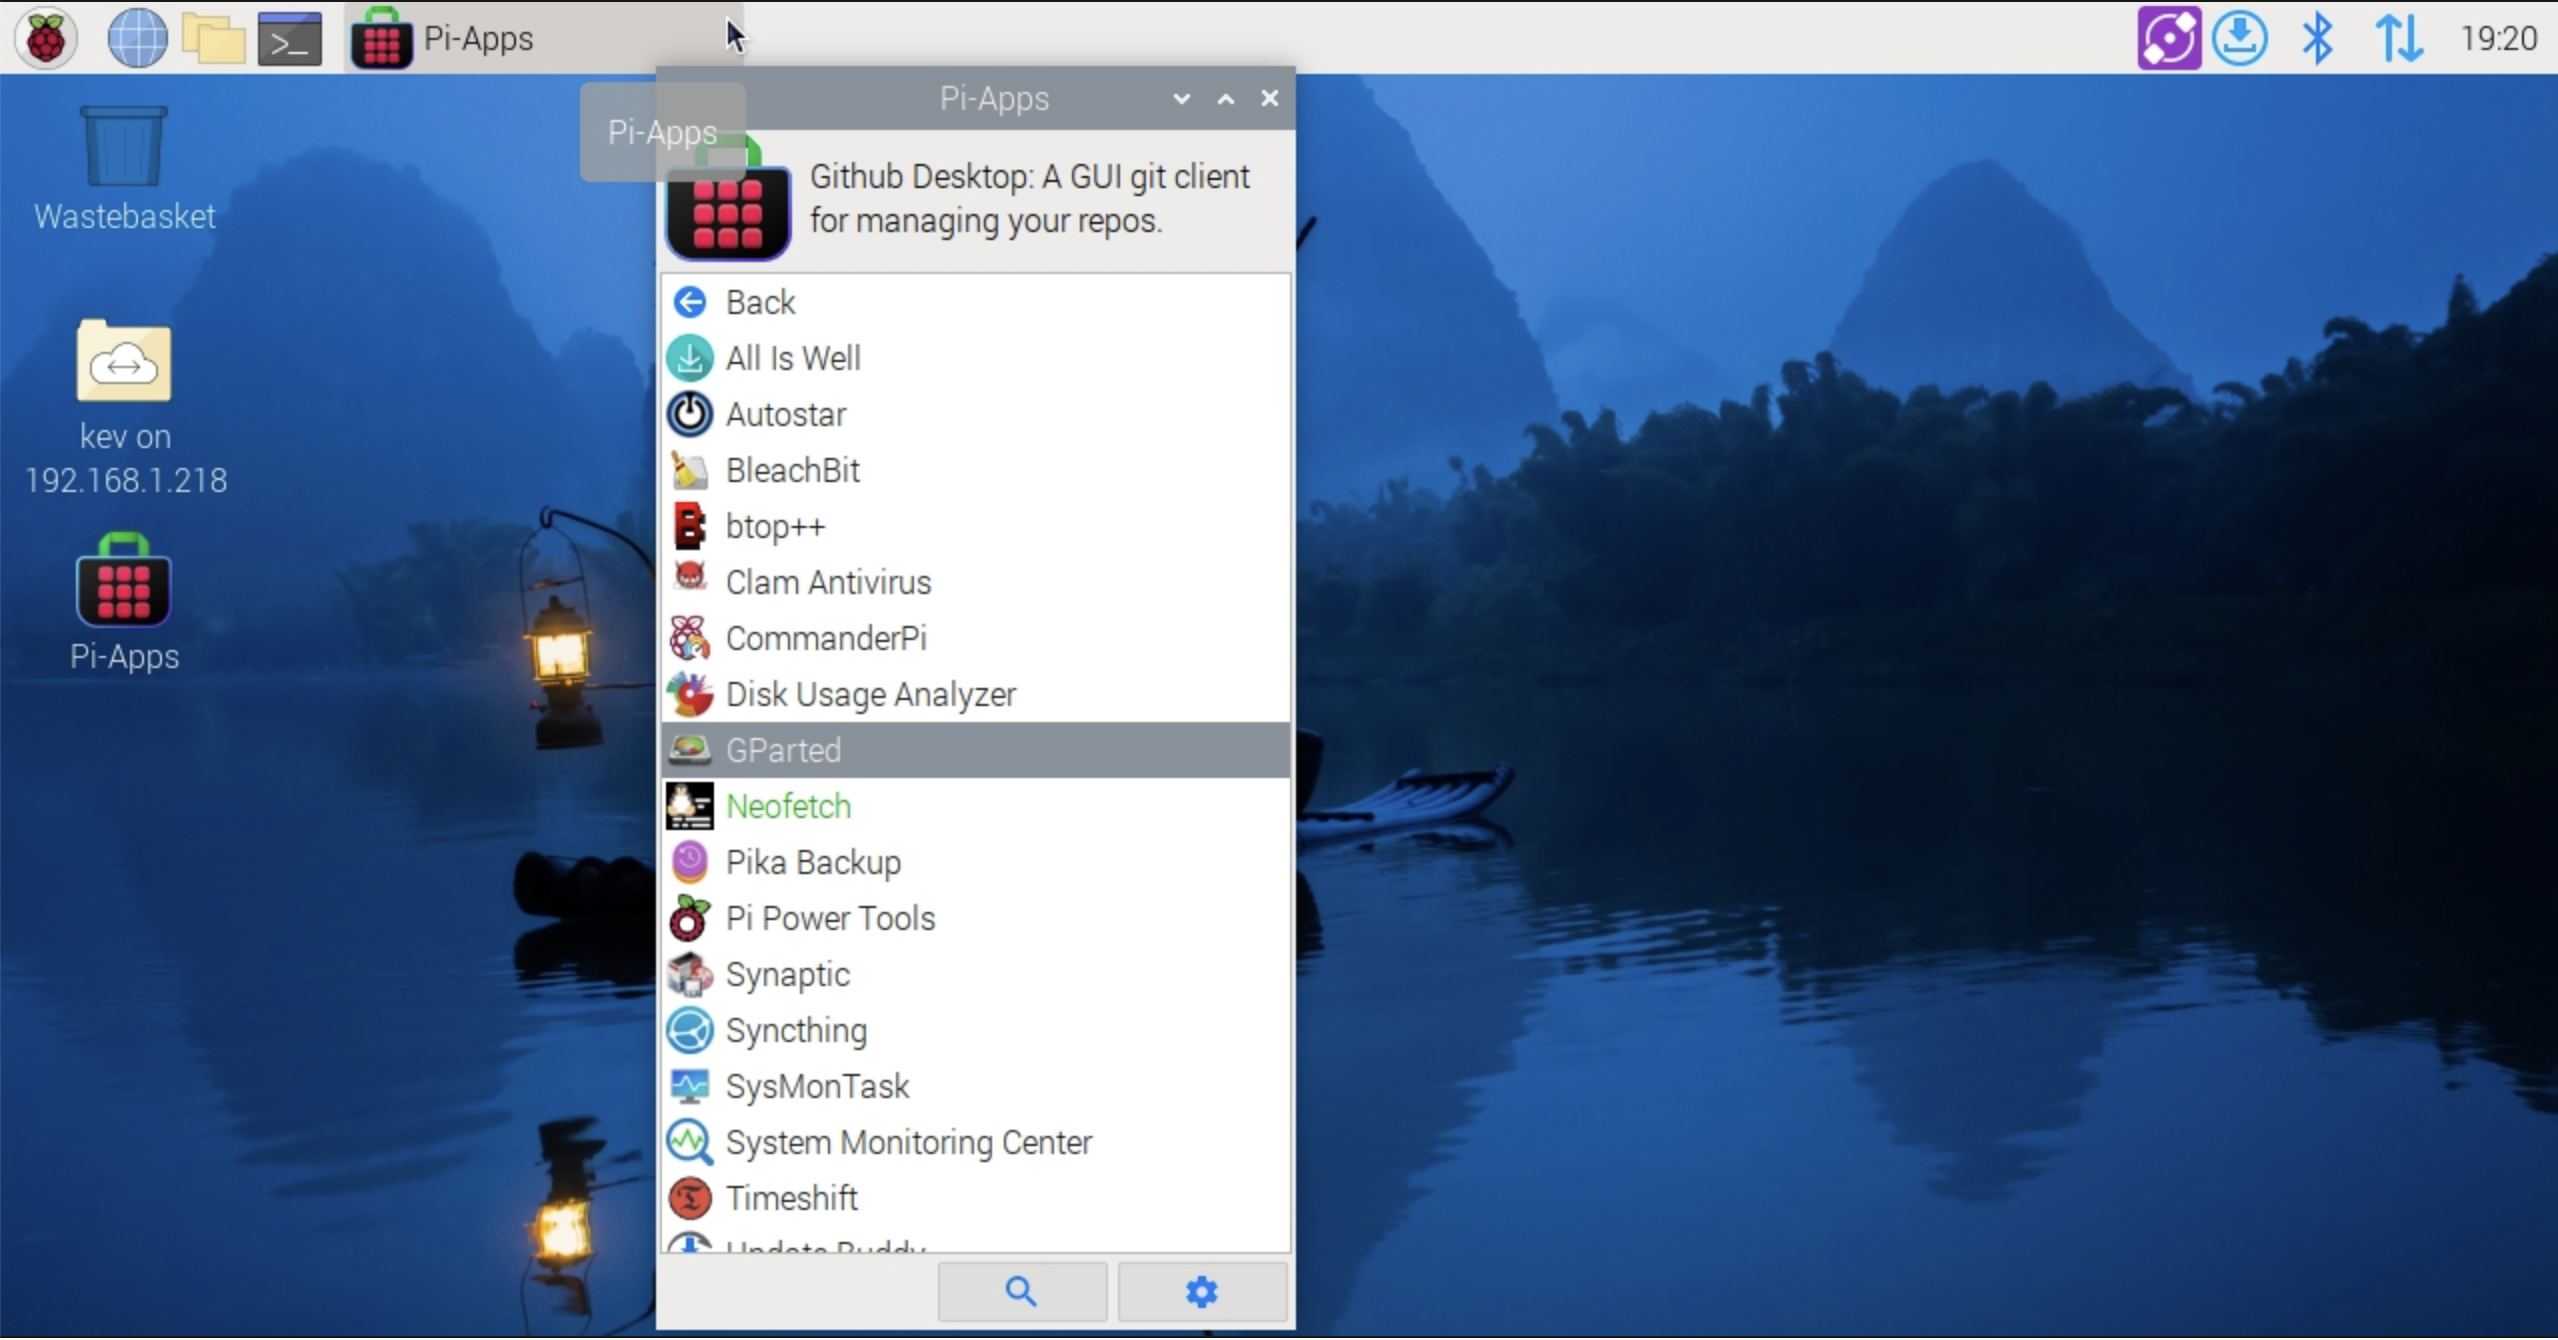2558x1340 pixels.
Task: Close the Pi-Apps window
Action: tap(1269, 98)
